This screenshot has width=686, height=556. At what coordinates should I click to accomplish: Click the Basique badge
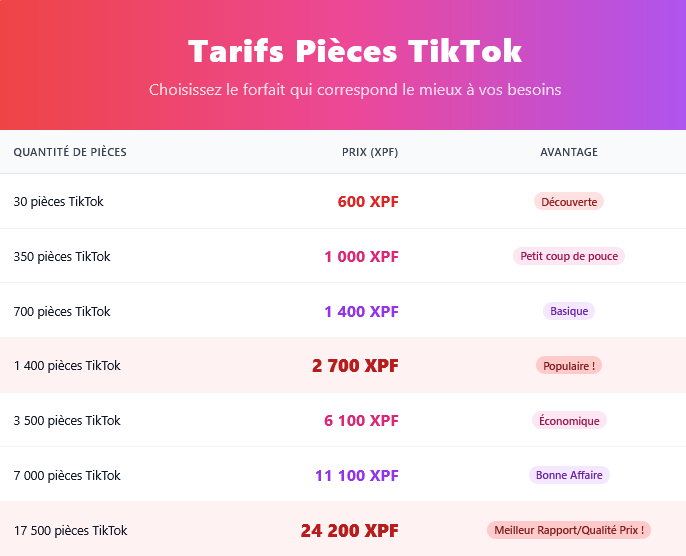coord(569,311)
